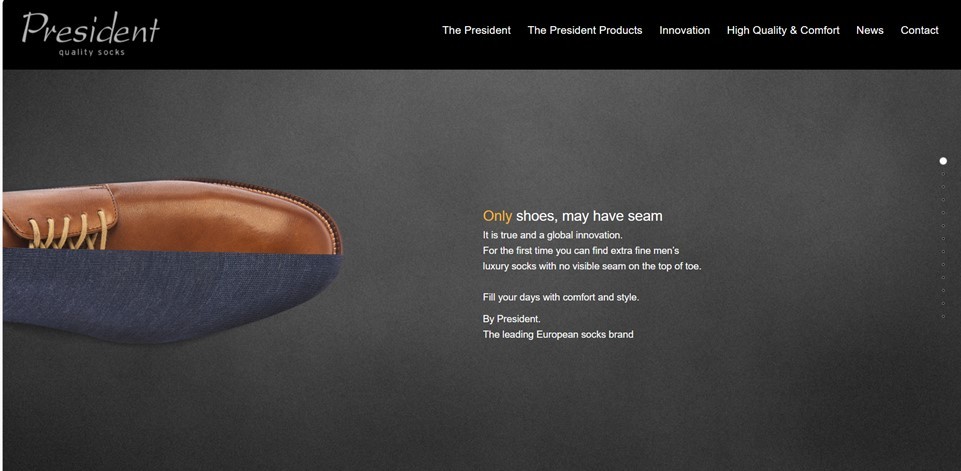
Task: Select the second-to-last slide dot
Action: 943,304
